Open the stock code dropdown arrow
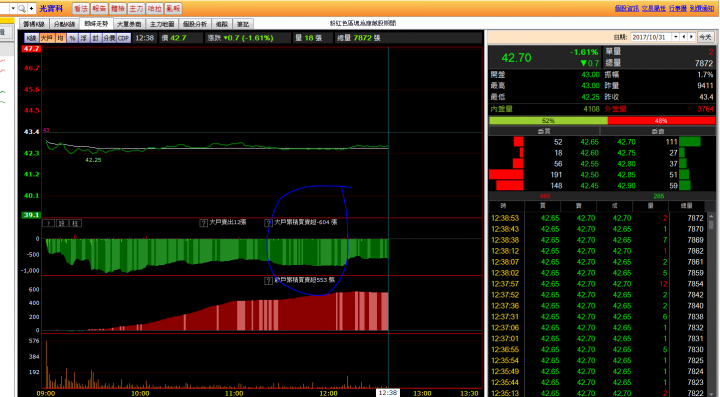This screenshot has width=720, height=397. 13,8
